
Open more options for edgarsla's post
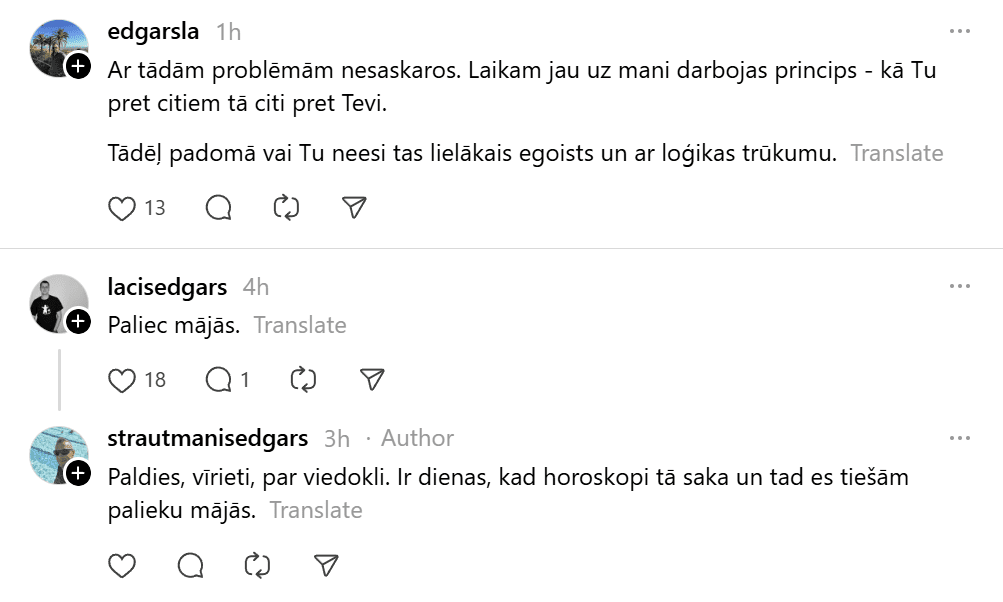coord(960,32)
